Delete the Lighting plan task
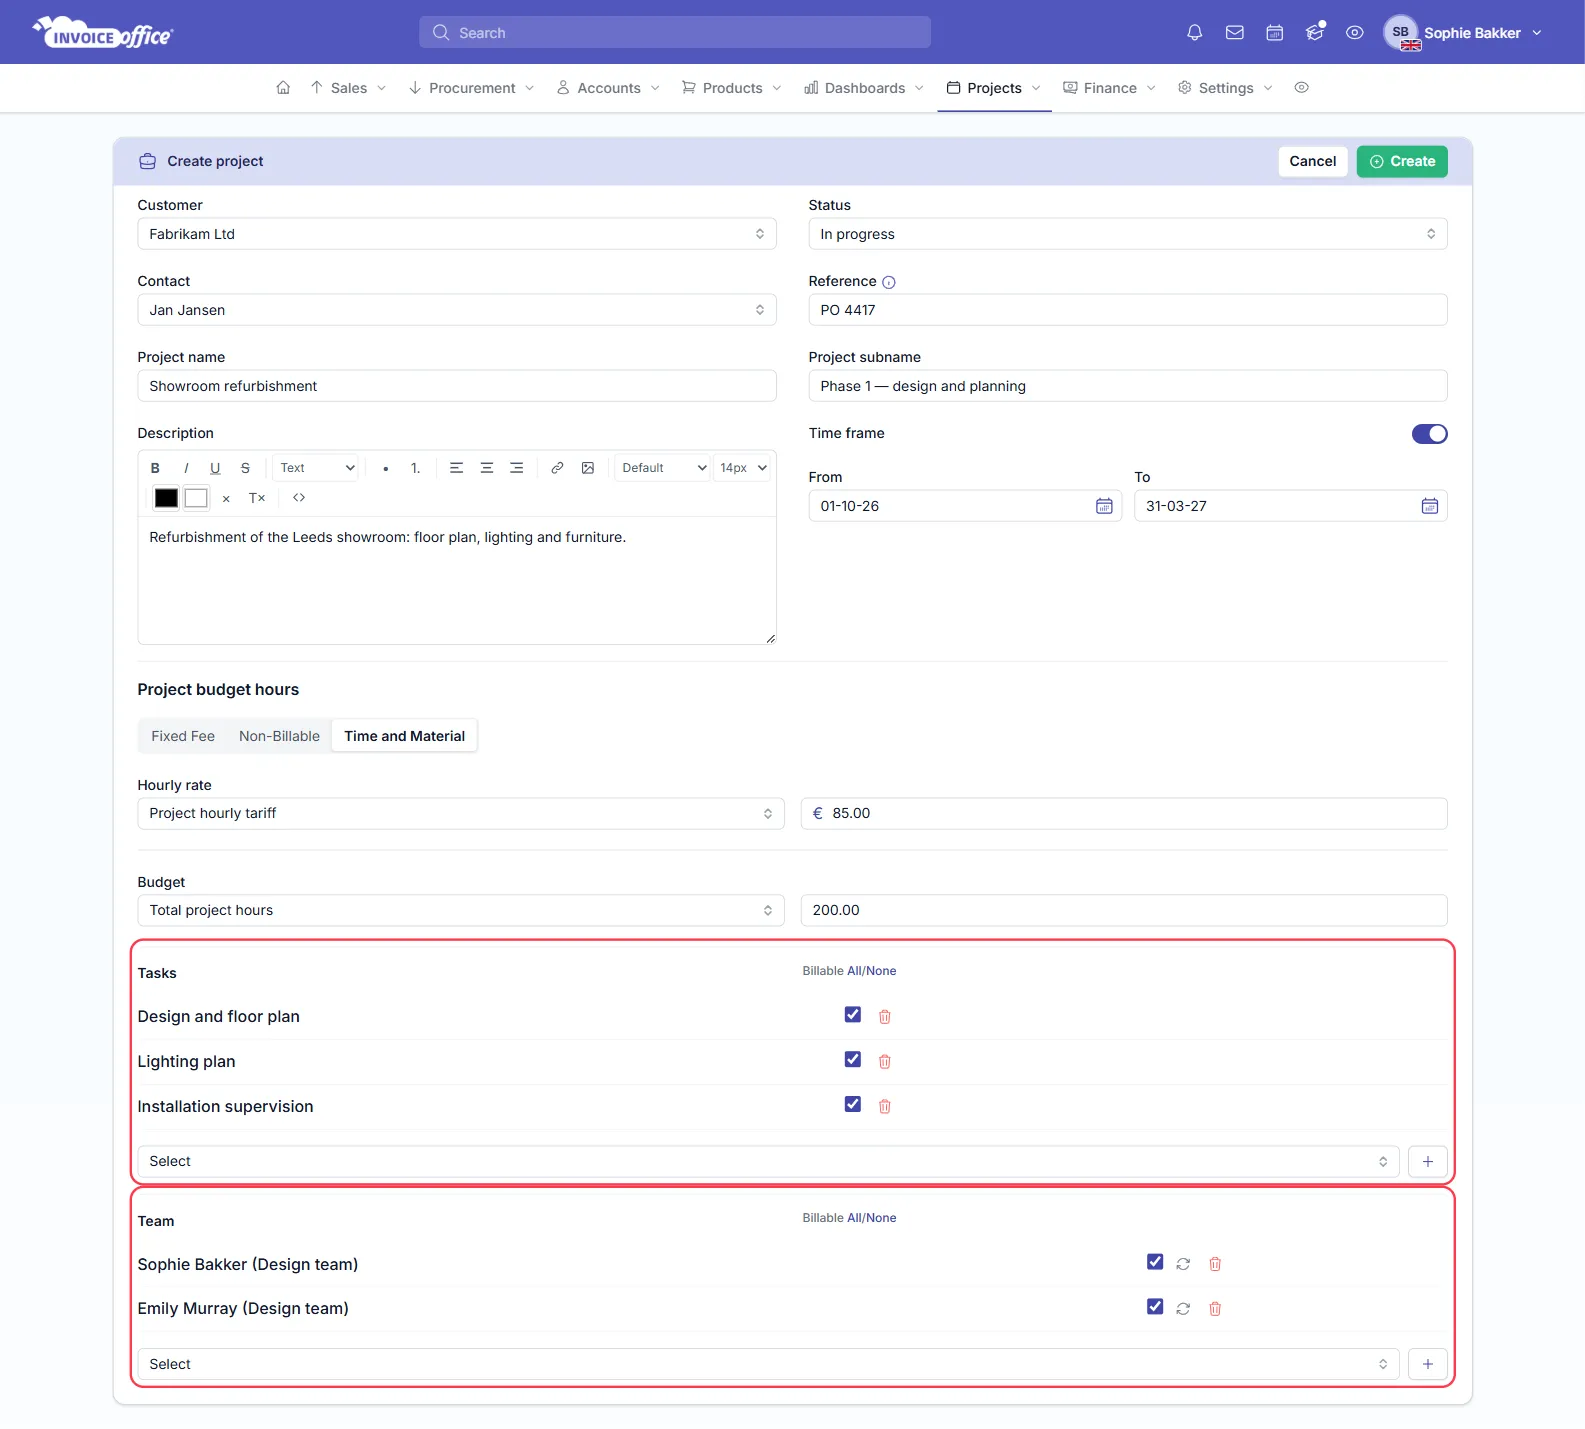The image size is (1585, 1429). point(885,1062)
